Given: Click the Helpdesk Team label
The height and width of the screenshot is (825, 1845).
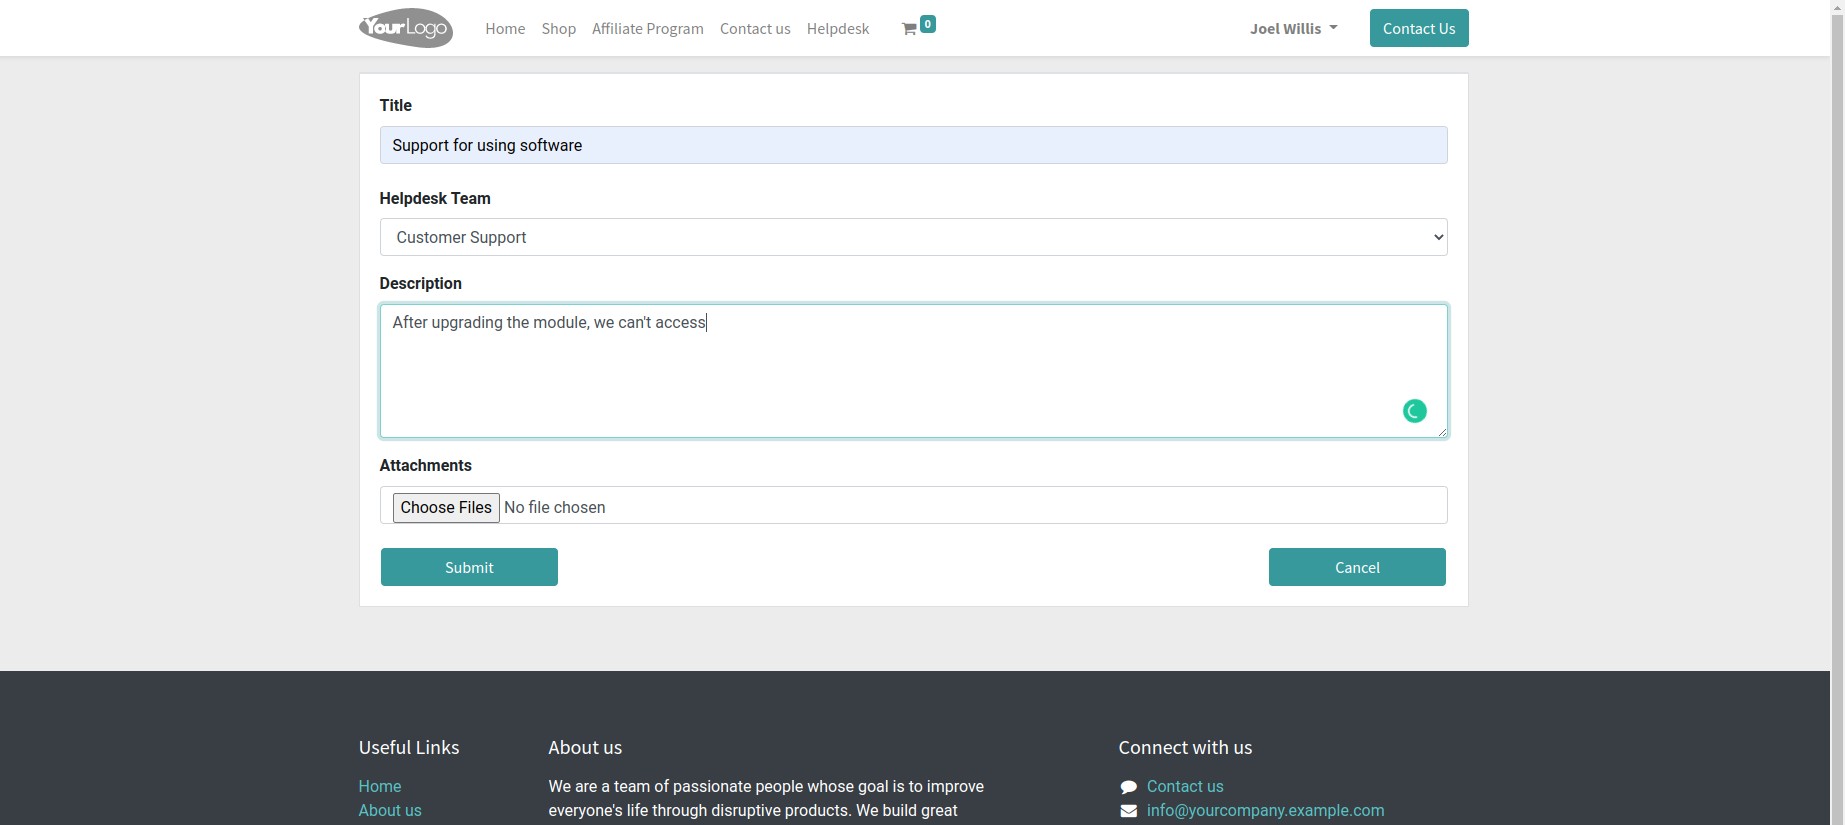Looking at the screenshot, I should 435,198.
